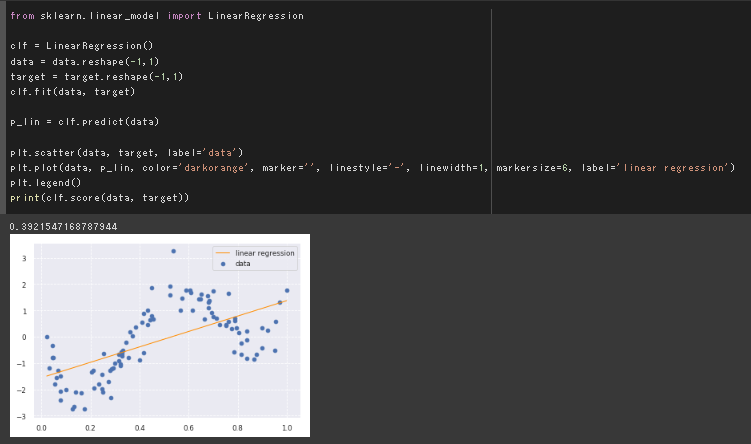Click the orange line marker in legend
The height and width of the screenshot is (444, 751).
click(221, 253)
